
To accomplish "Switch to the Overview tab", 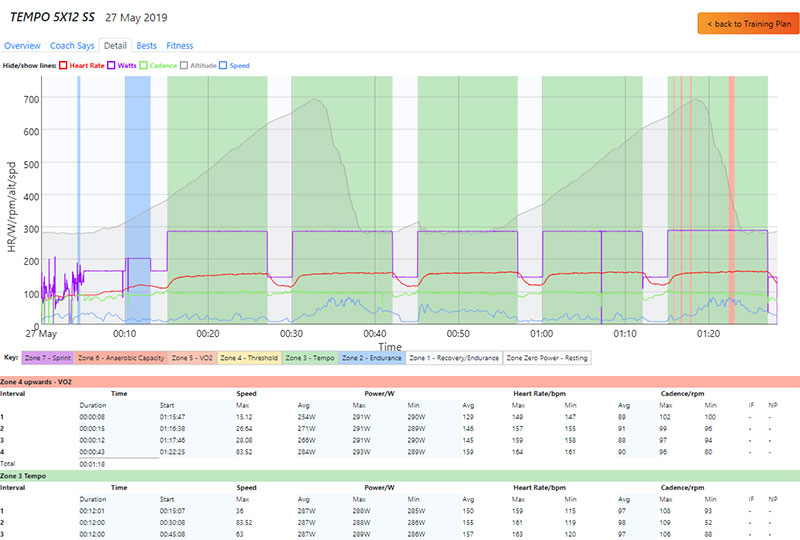I will 22,45.
